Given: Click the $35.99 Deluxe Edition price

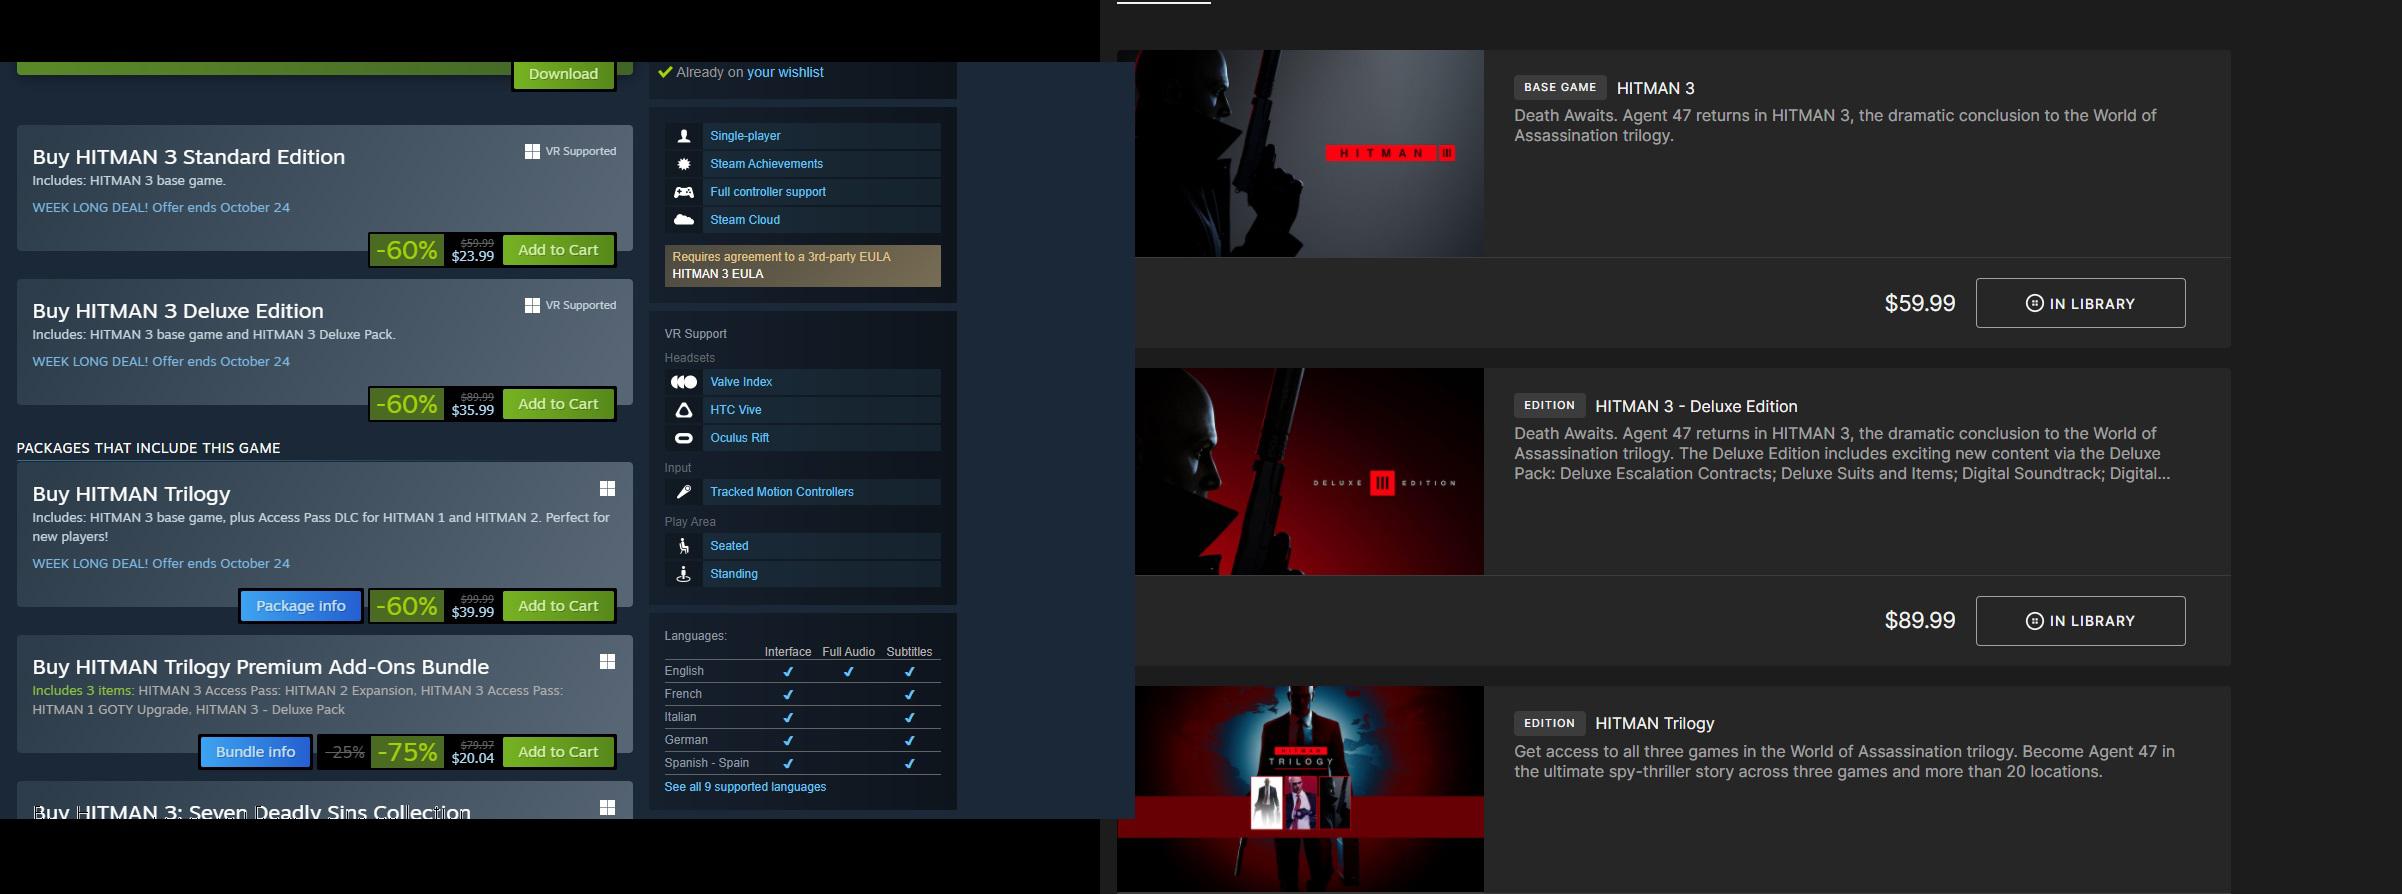Looking at the screenshot, I should click(x=473, y=410).
